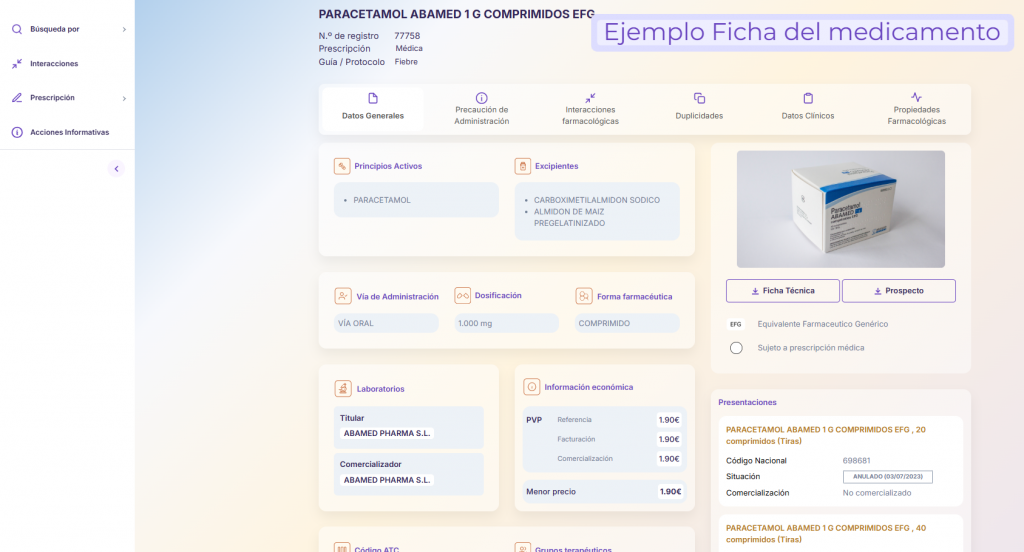
Task: Click the Vía de Administración icon
Action: point(343,296)
